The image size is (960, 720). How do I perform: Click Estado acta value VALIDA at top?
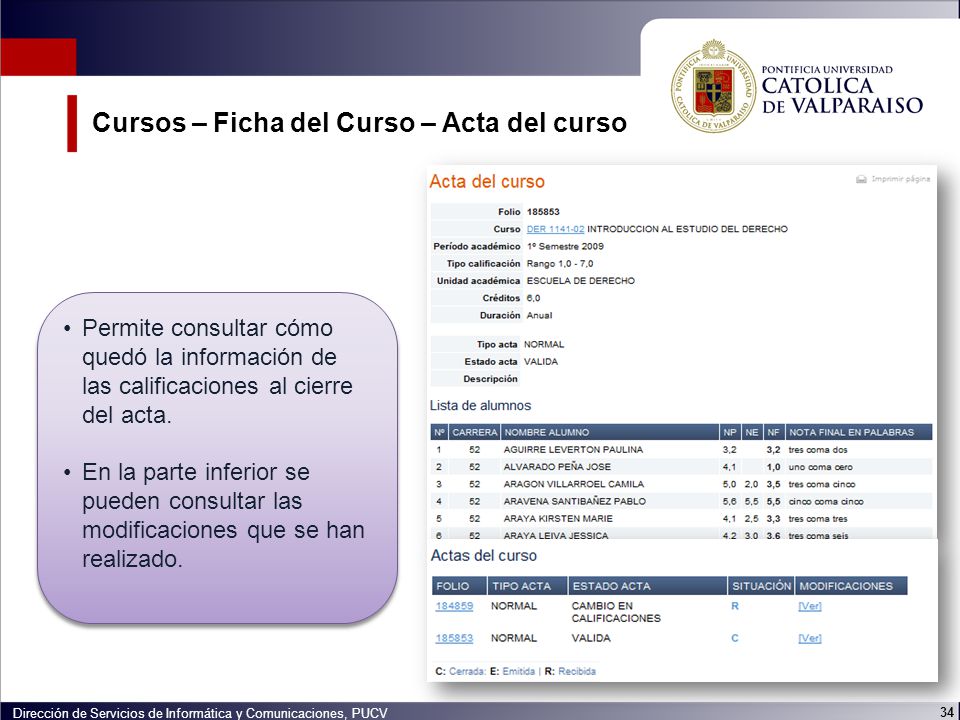point(541,361)
